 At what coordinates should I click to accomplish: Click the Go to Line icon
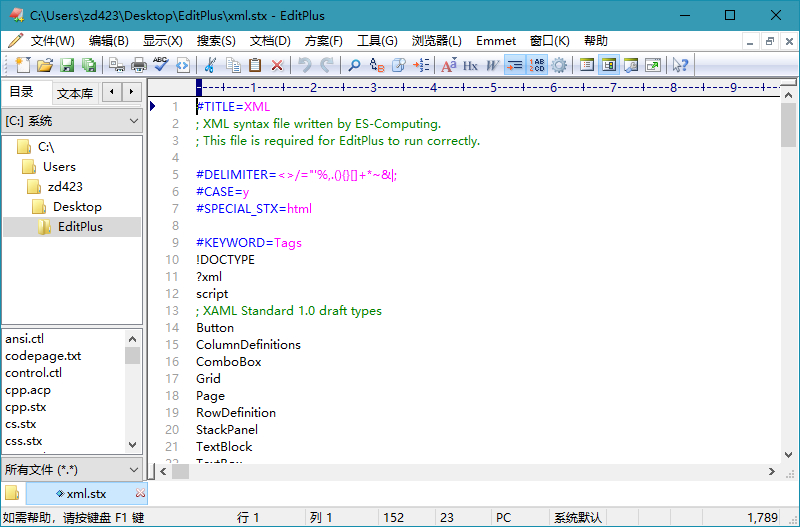pyautogui.click(x=421, y=65)
